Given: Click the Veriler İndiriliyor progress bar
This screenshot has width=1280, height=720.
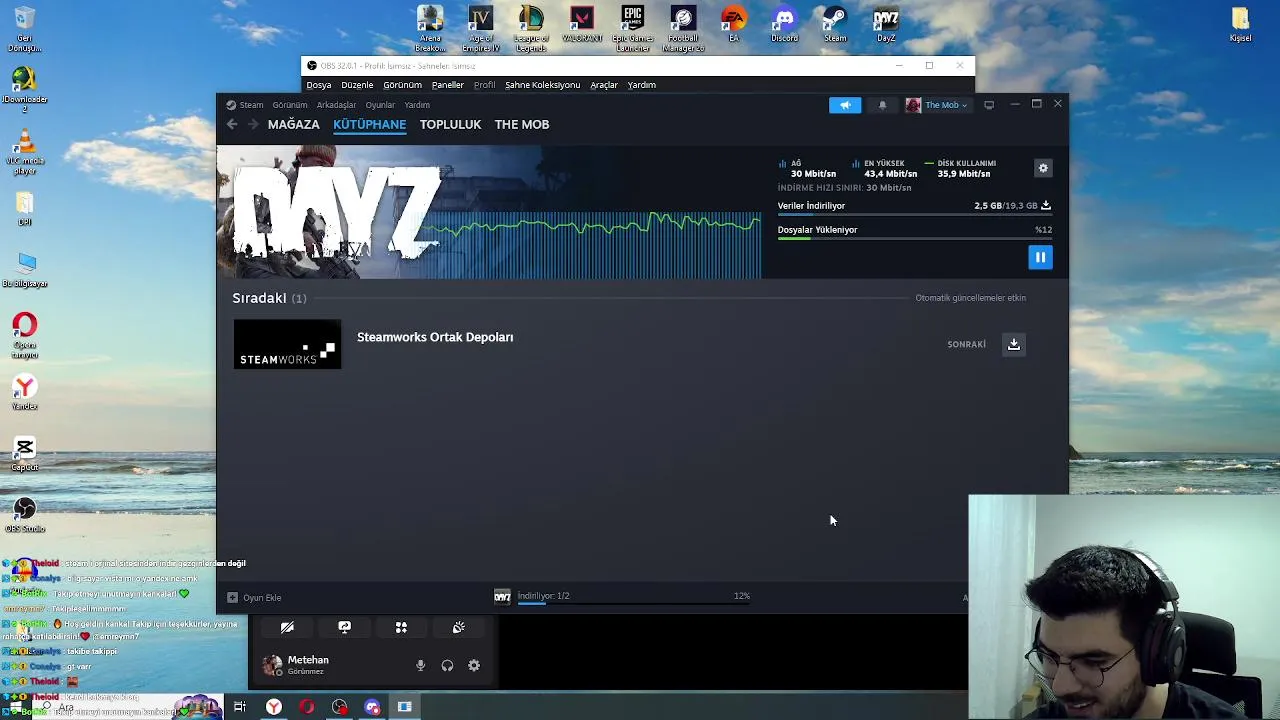Looking at the screenshot, I should [x=914, y=214].
